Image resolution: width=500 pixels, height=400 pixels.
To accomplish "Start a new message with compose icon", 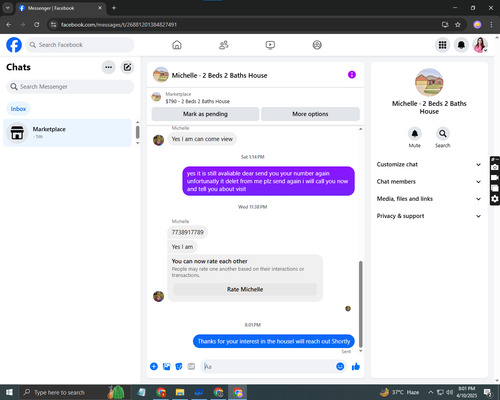I will pyautogui.click(x=127, y=67).
